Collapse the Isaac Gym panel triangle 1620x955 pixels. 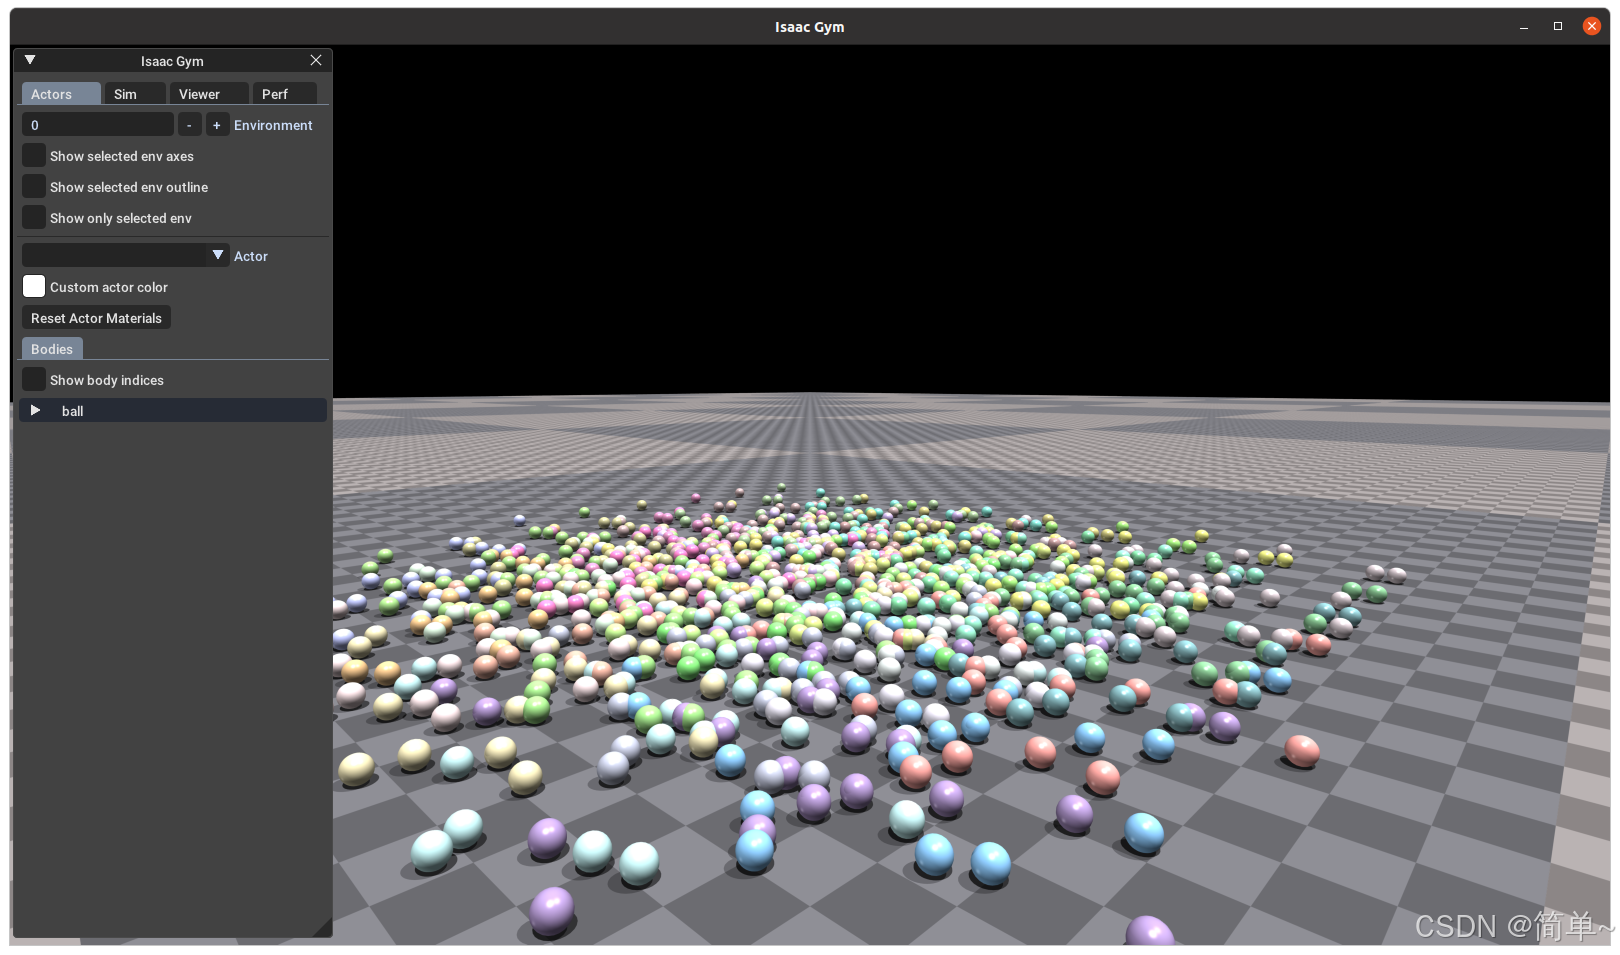point(30,60)
